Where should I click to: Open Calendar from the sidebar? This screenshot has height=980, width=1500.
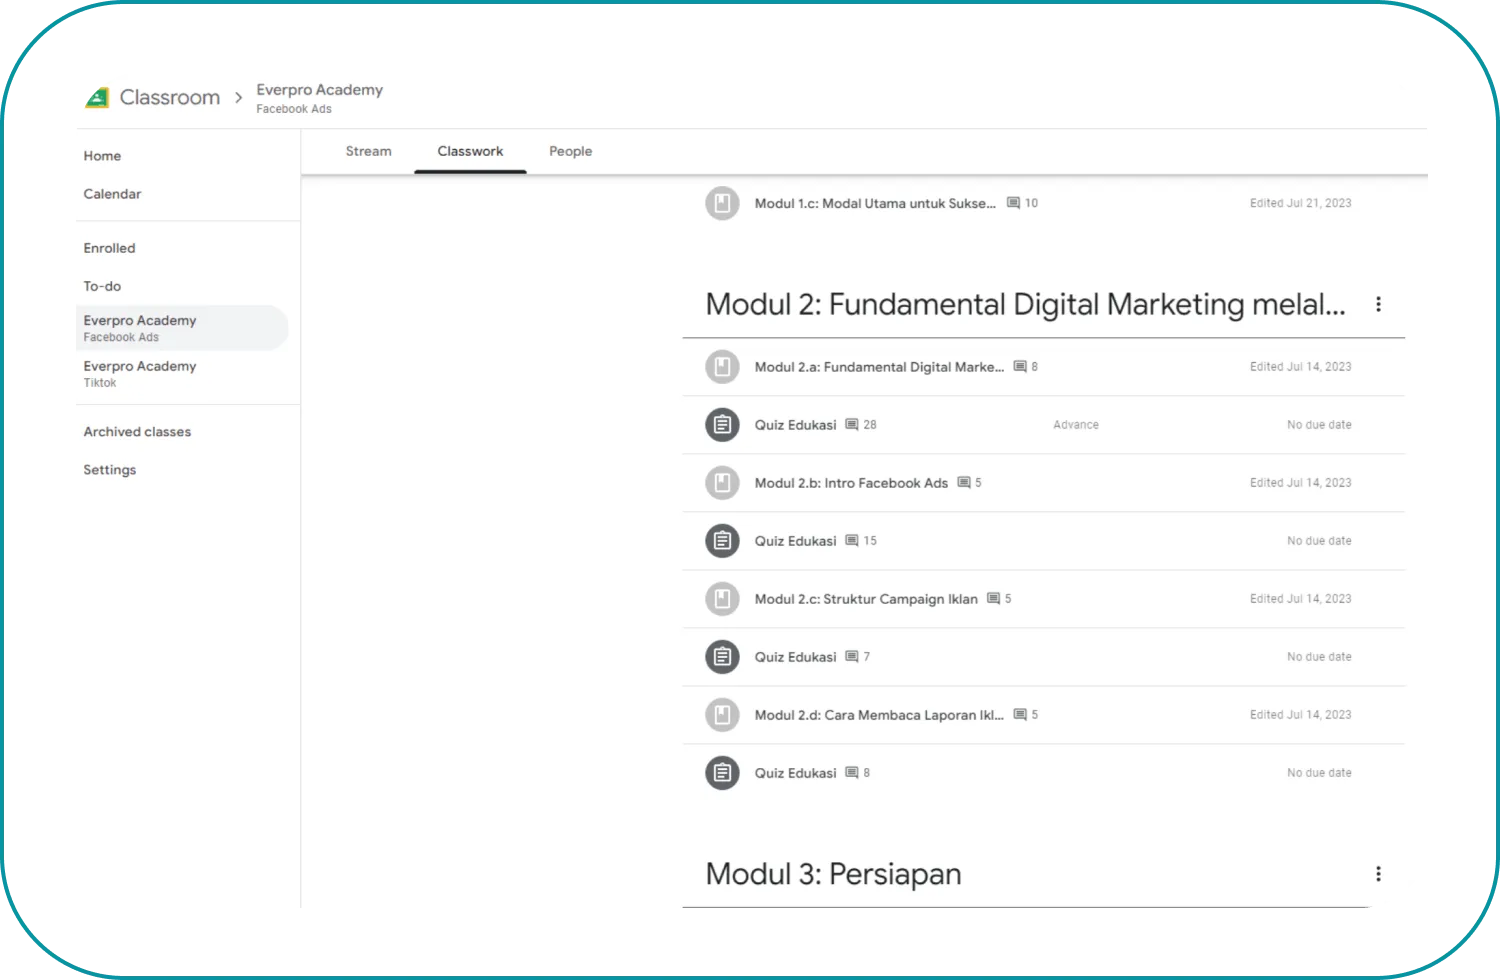click(112, 194)
